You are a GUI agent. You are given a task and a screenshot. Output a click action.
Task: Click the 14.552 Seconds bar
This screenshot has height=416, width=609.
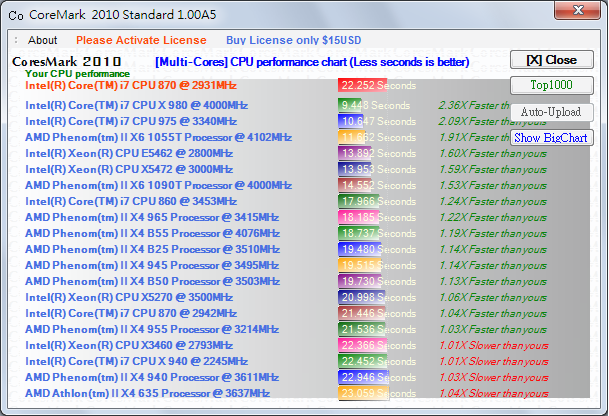click(x=355, y=185)
